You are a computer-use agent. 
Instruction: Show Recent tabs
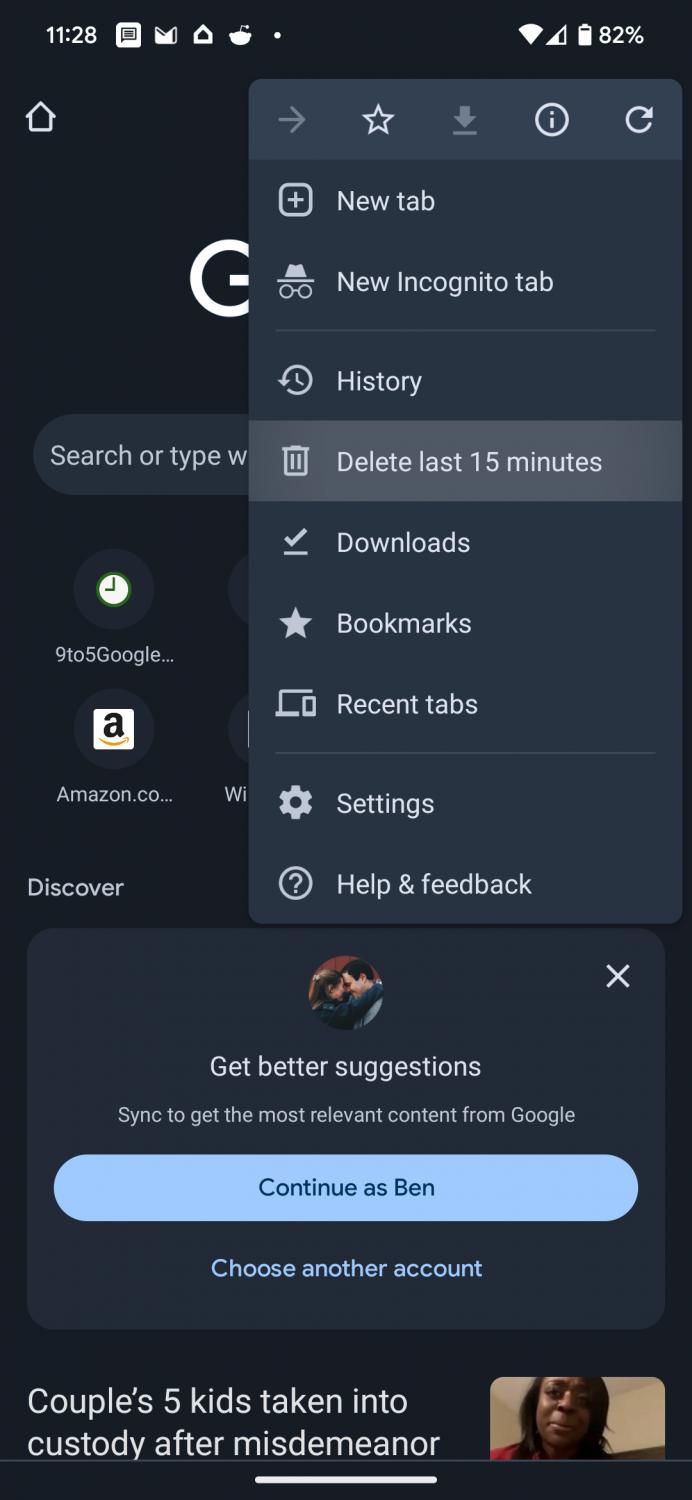coord(407,704)
